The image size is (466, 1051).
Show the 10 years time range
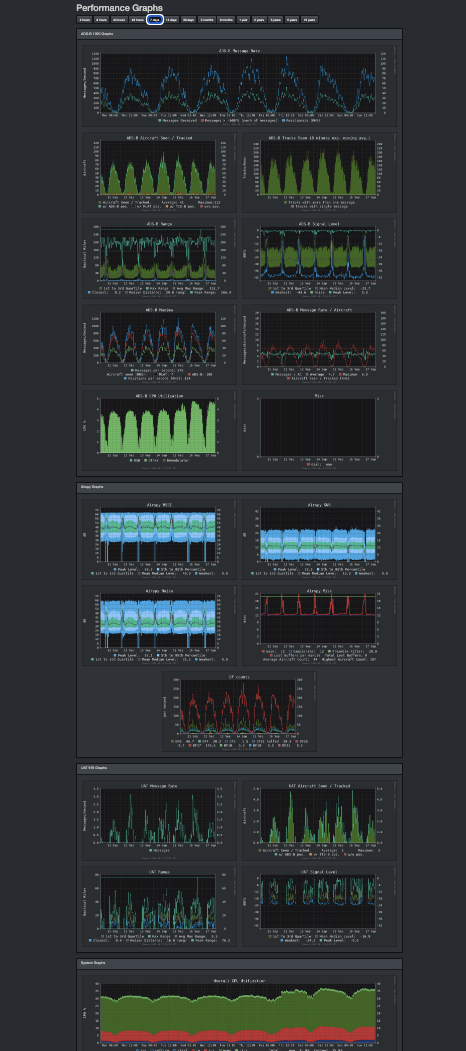309,20
